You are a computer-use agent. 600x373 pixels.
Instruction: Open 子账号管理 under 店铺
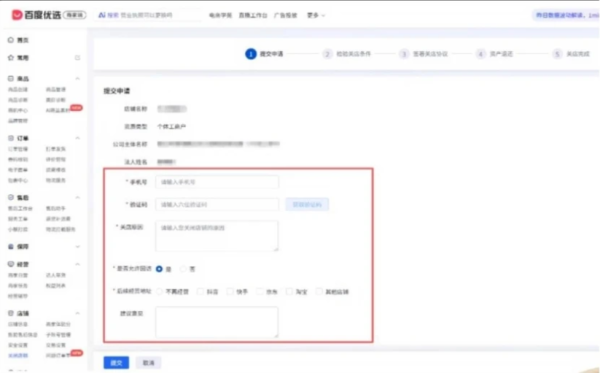58,335
